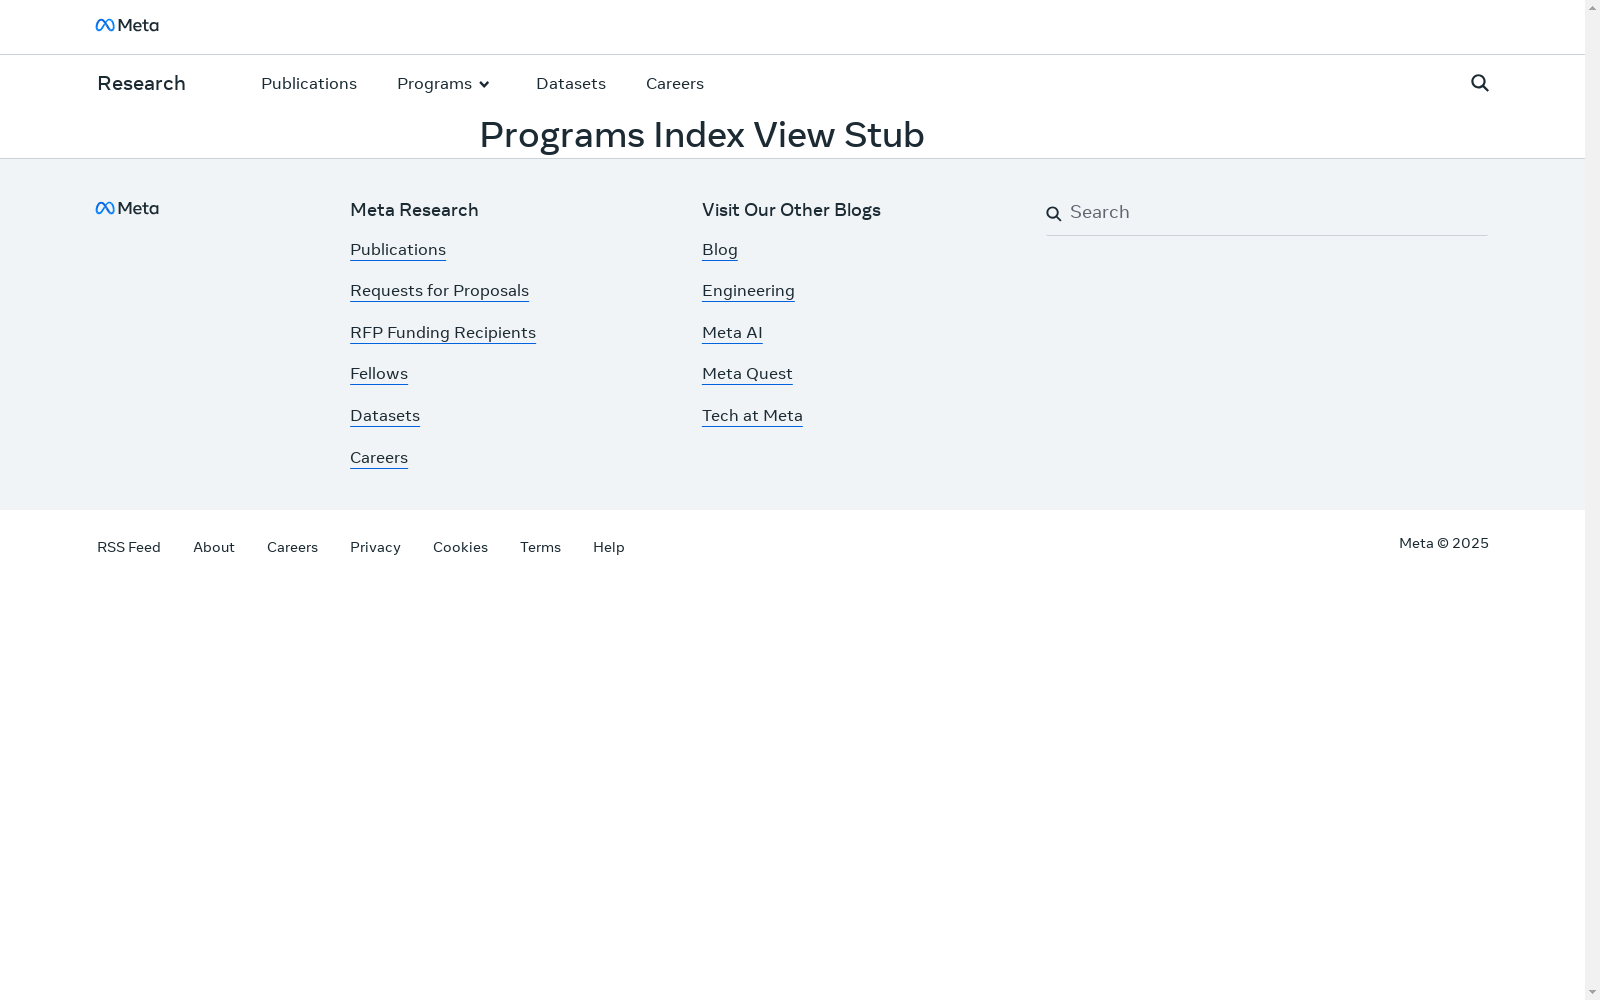Open Requests for Proposals link

coord(439,290)
